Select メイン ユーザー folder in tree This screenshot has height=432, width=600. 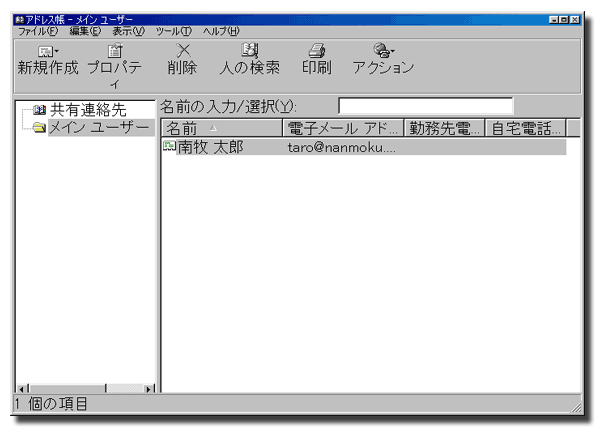pyautogui.click(x=99, y=127)
